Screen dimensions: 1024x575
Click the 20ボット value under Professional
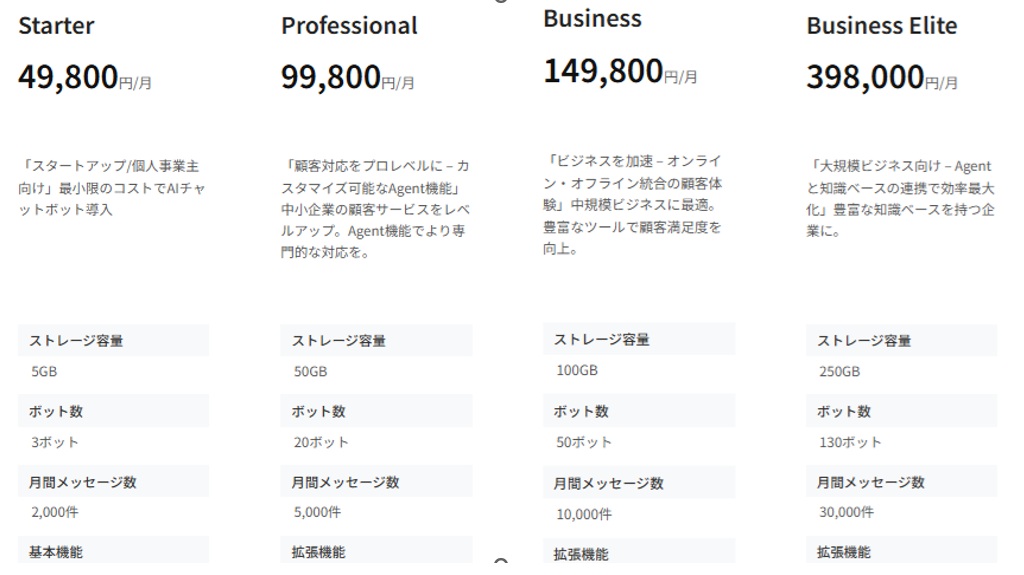click(321, 442)
